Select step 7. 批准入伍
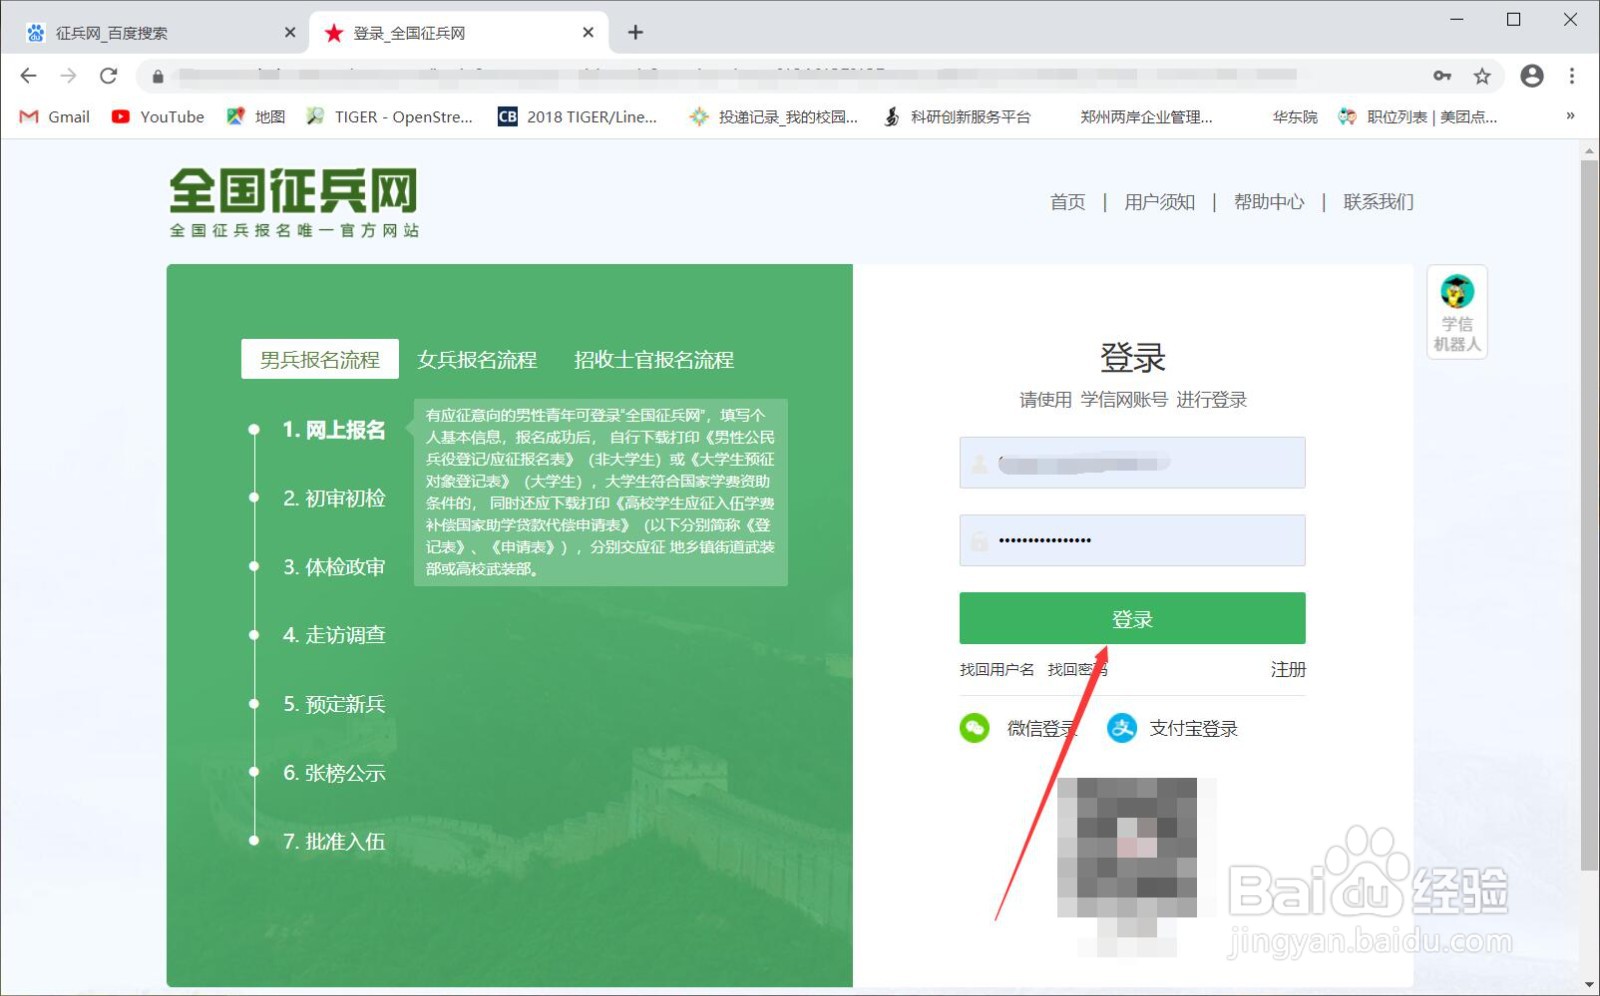The height and width of the screenshot is (996, 1600). (334, 841)
